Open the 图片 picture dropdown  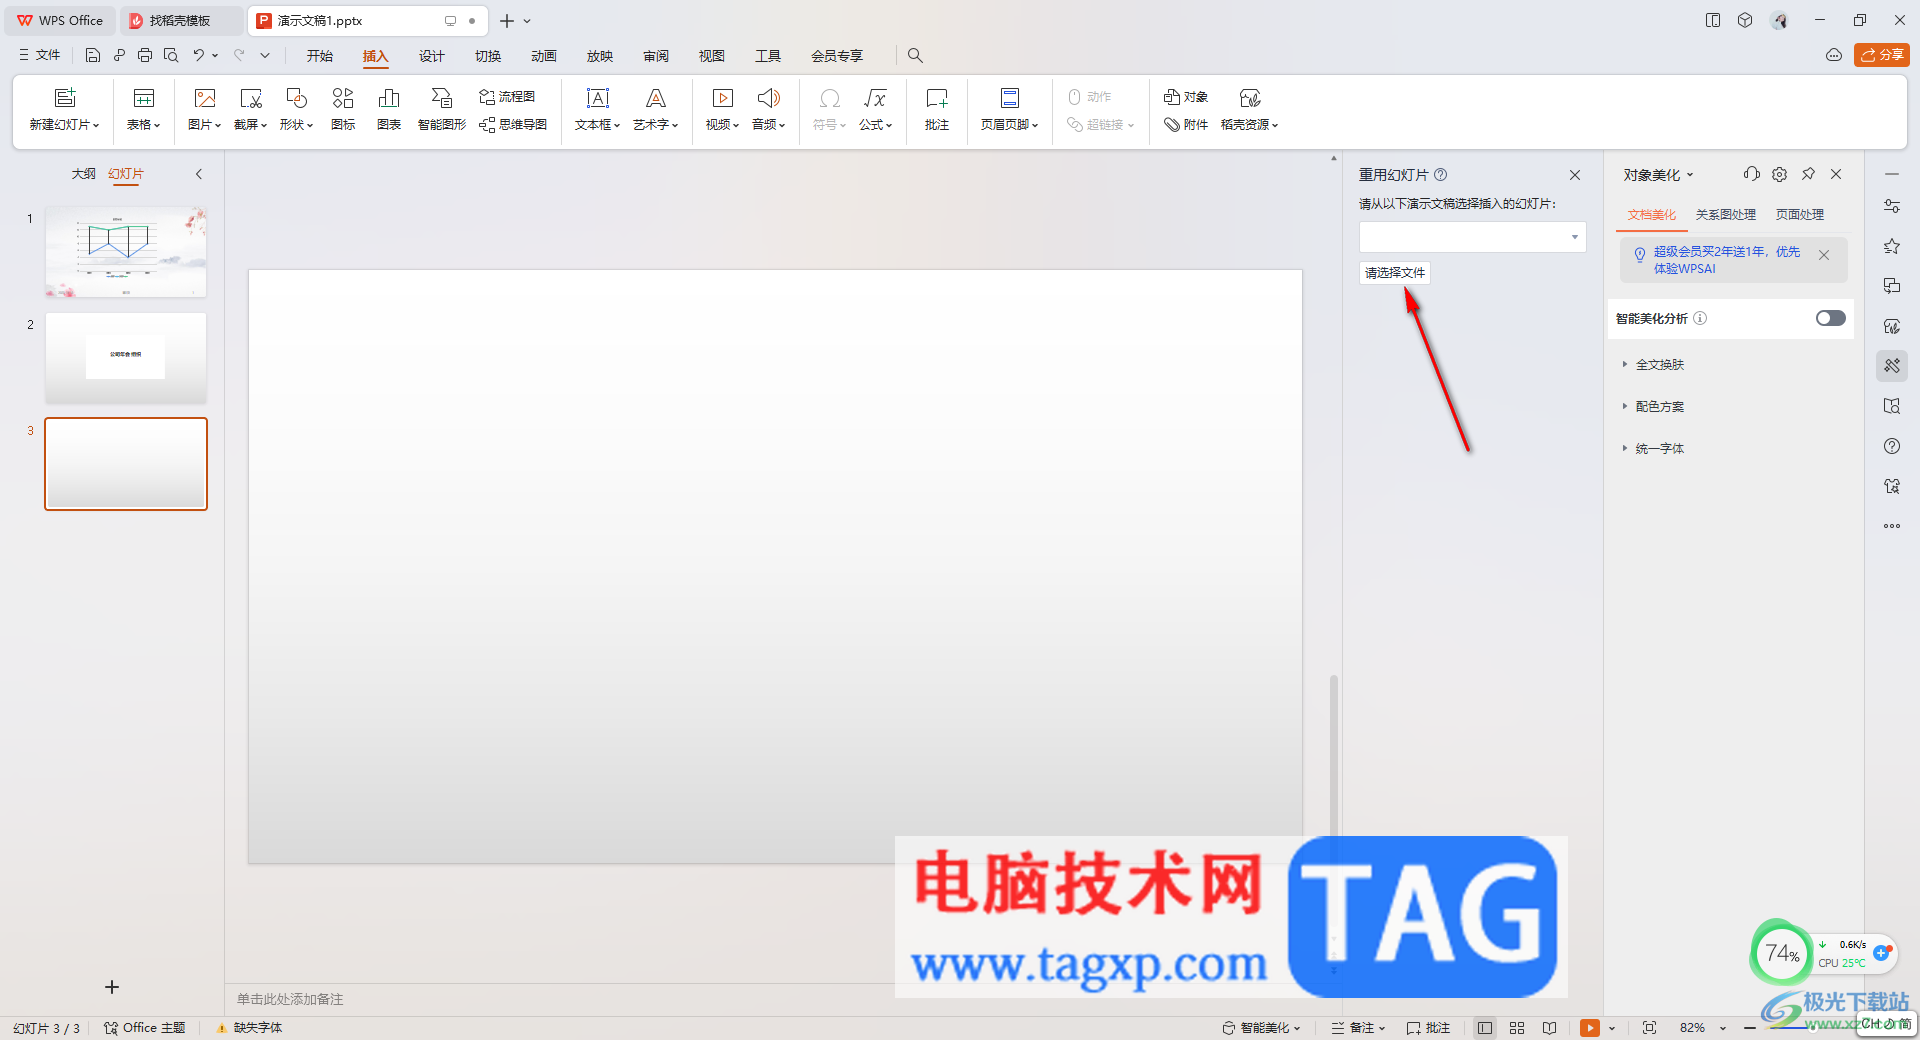pos(205,124)
